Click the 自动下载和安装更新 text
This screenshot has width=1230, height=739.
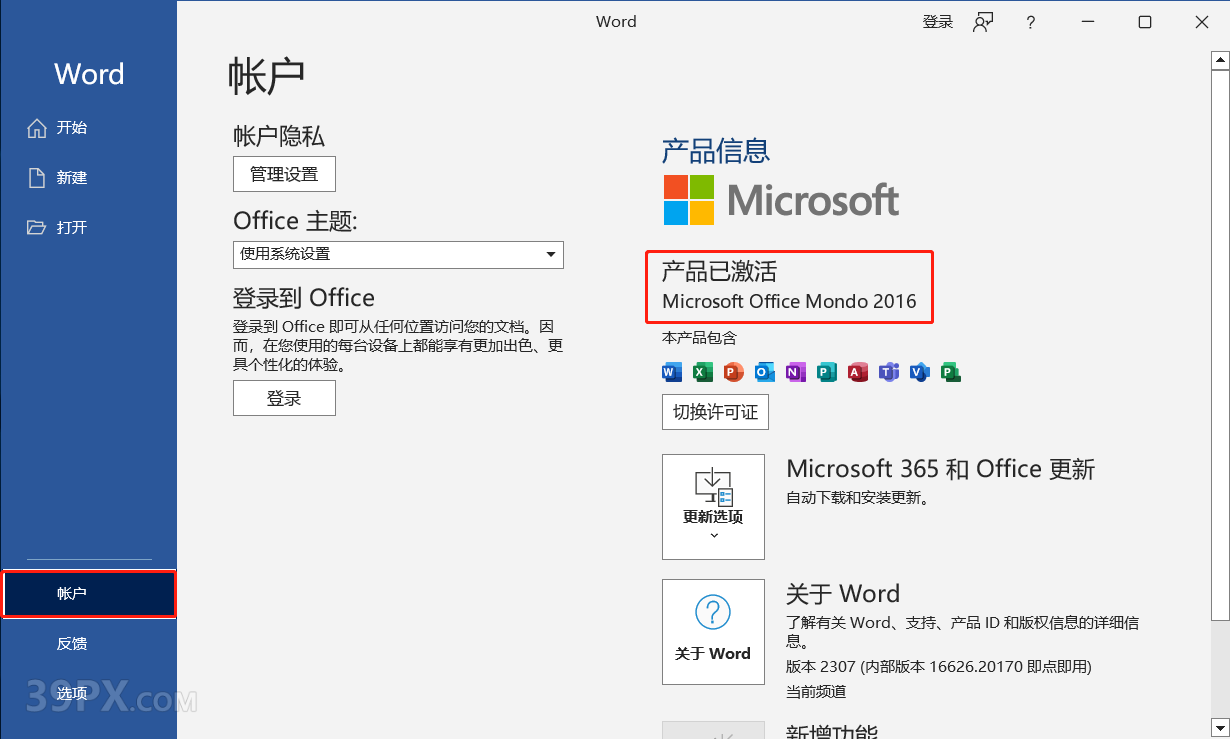pos(857,497)
